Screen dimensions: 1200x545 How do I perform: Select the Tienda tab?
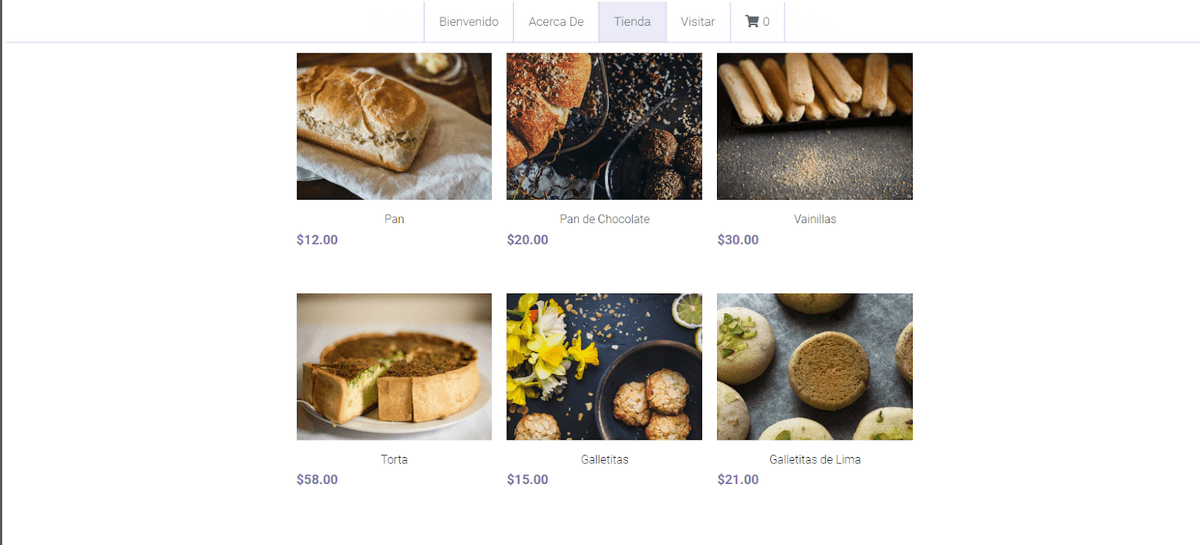632,22
